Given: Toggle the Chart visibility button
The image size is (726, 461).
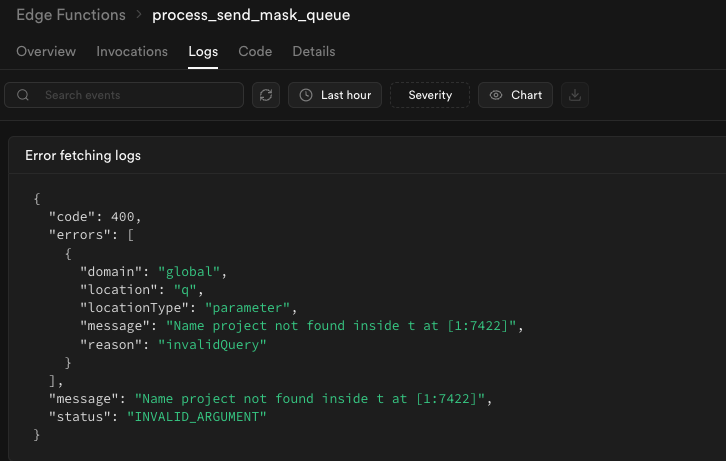Looking at the screenshot, I should 515,95.
